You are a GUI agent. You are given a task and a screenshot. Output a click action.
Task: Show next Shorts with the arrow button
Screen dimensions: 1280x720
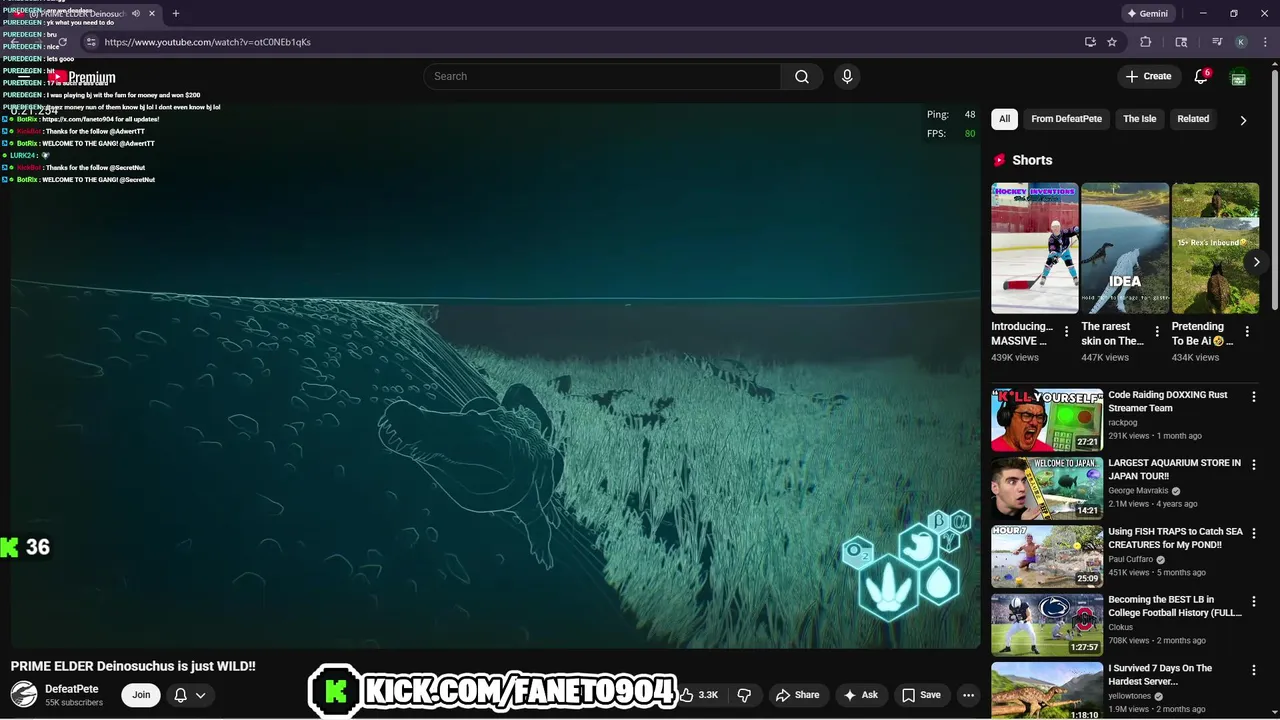1257,262
